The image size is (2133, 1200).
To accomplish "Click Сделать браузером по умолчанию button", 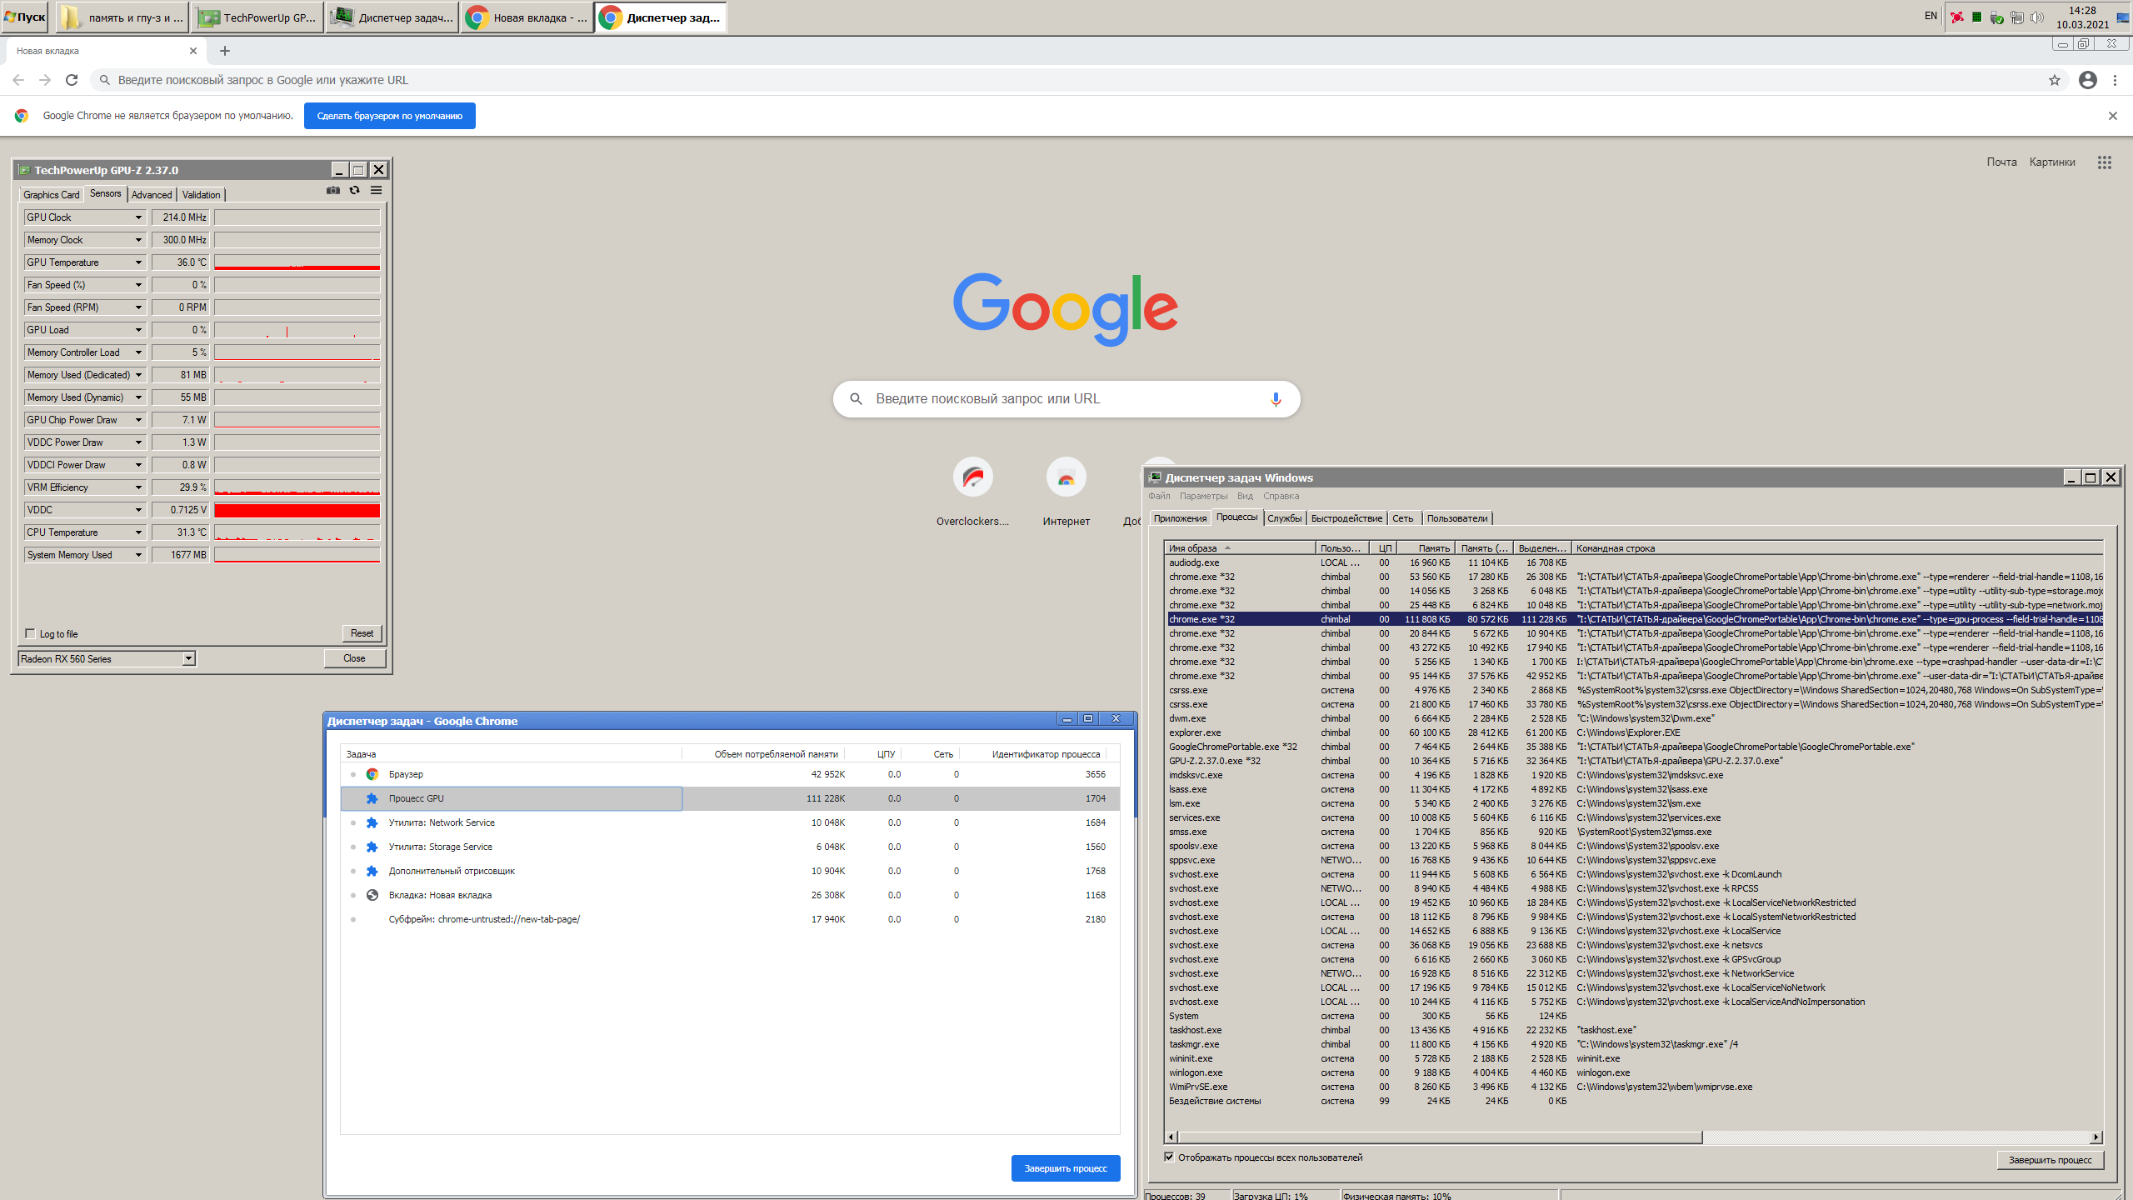I will click(x=389, y=116).
